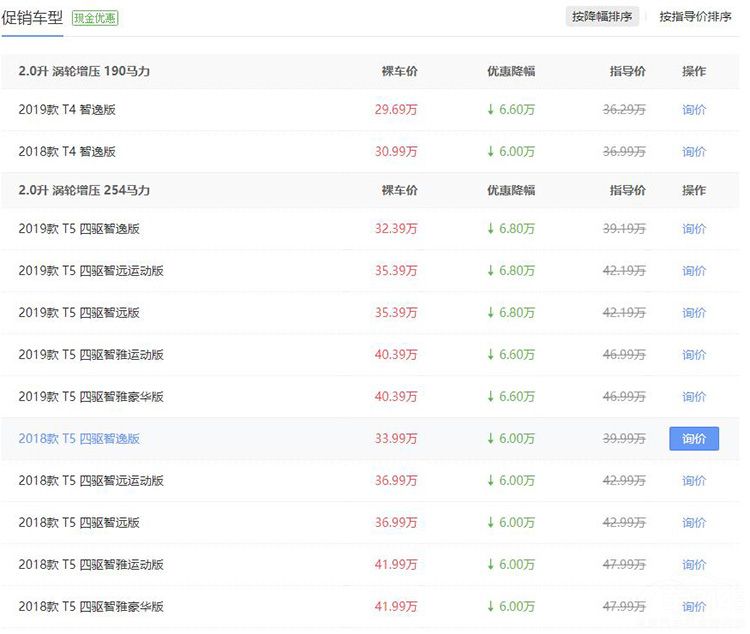Image resolution: width=750 pixels, height=634 pixels.
Task: Click the 36.29万 guide price
Action: tap(624, 110)
